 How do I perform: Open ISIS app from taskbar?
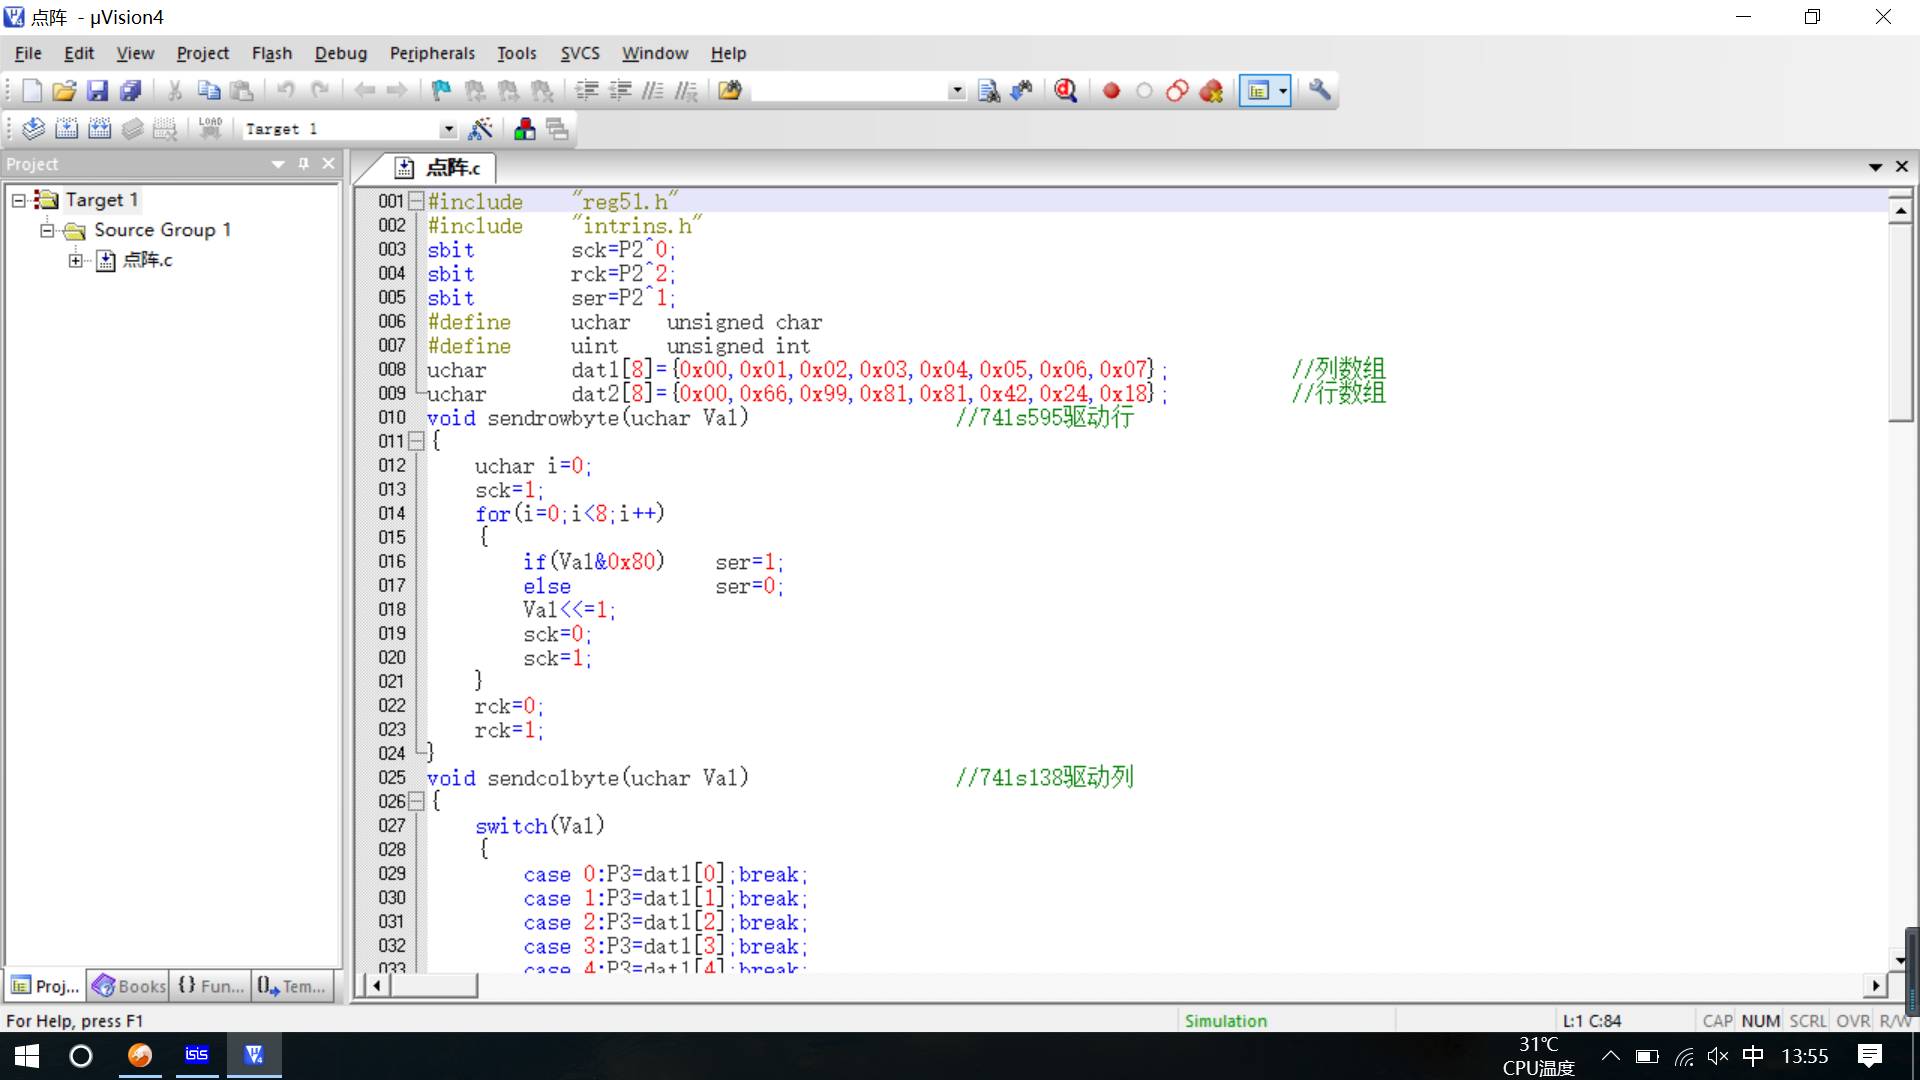[197, 1056]
